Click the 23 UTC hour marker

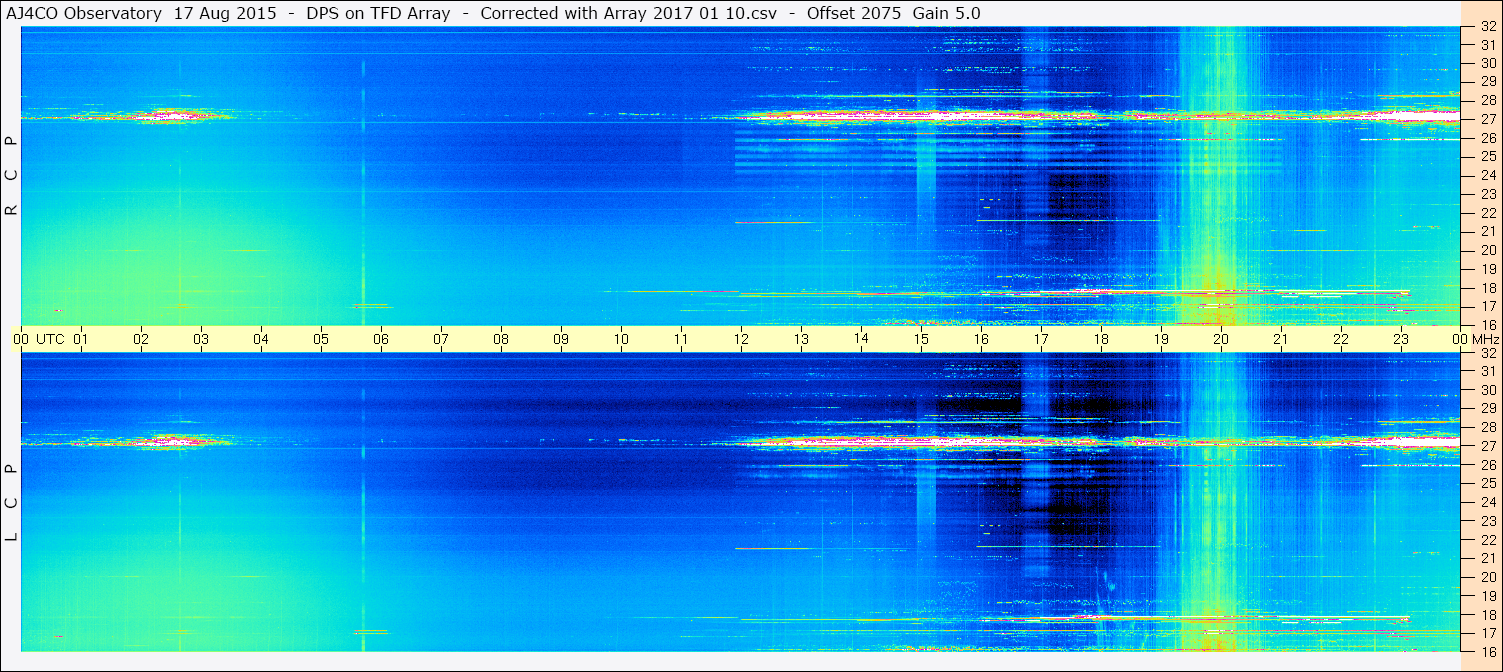coord(1401,339)
